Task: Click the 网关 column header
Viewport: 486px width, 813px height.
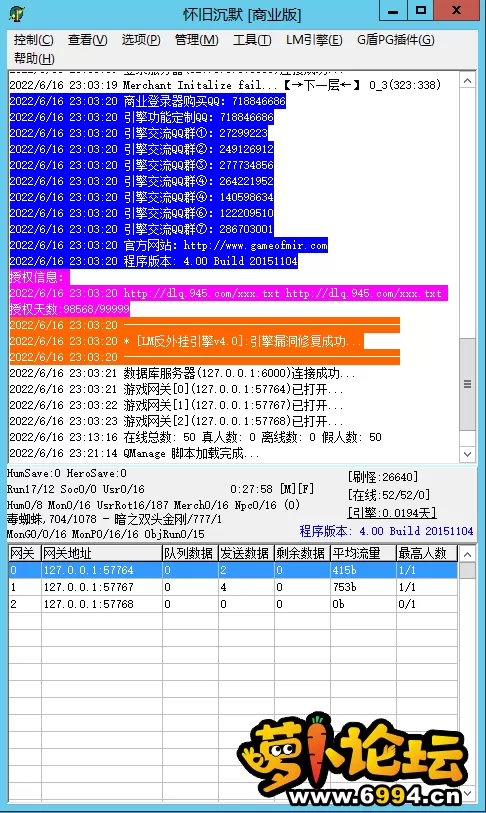Action: (x=24, y=553)
